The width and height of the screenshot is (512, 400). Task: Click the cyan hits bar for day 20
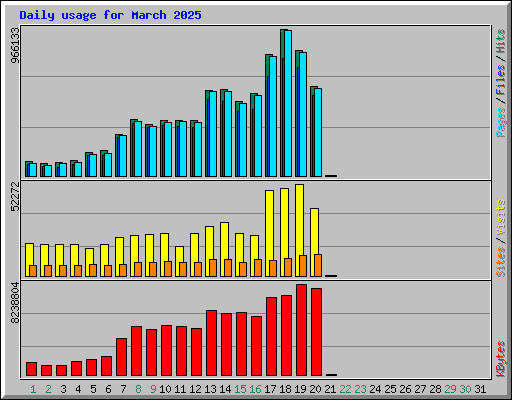click(x=318, y=132)
